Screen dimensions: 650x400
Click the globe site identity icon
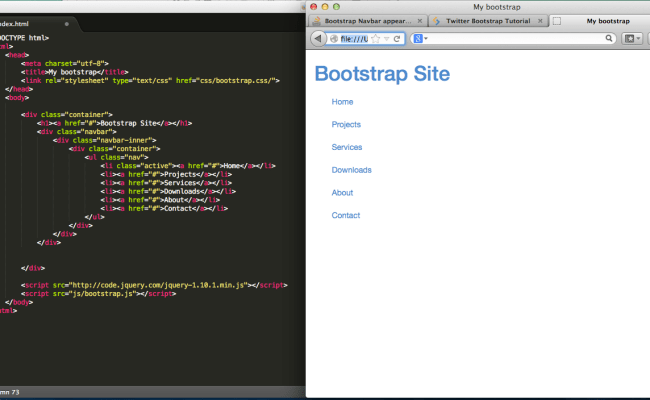tap(334, 39)
